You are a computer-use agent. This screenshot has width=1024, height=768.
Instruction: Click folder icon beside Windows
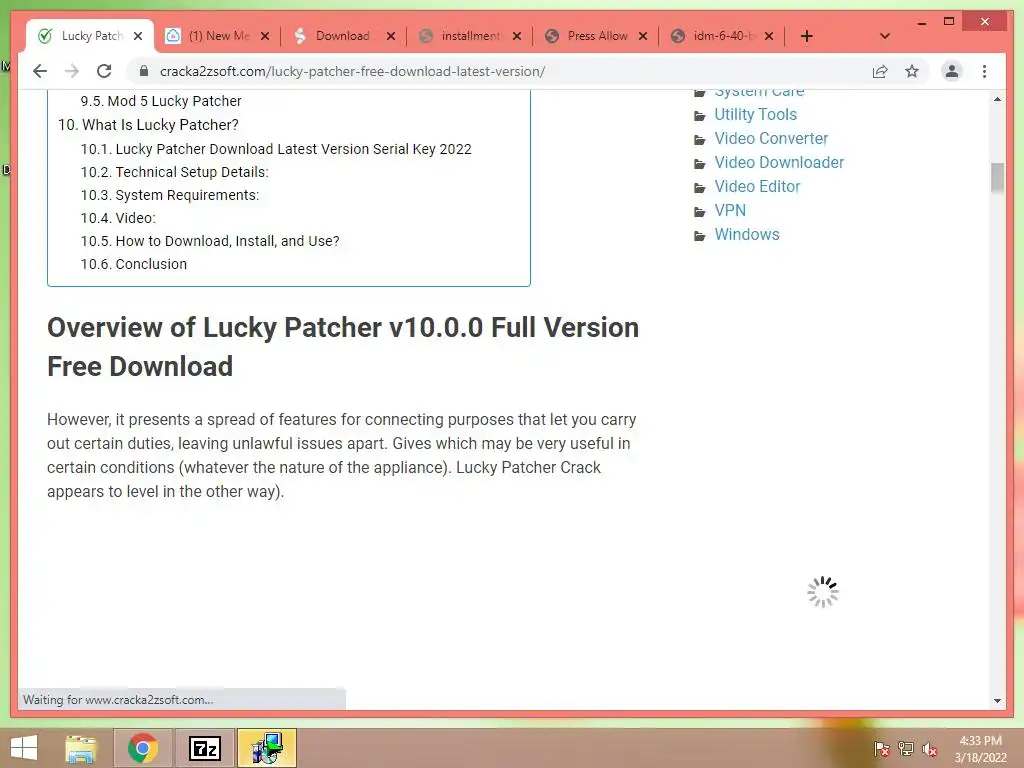tap(699, 236)
